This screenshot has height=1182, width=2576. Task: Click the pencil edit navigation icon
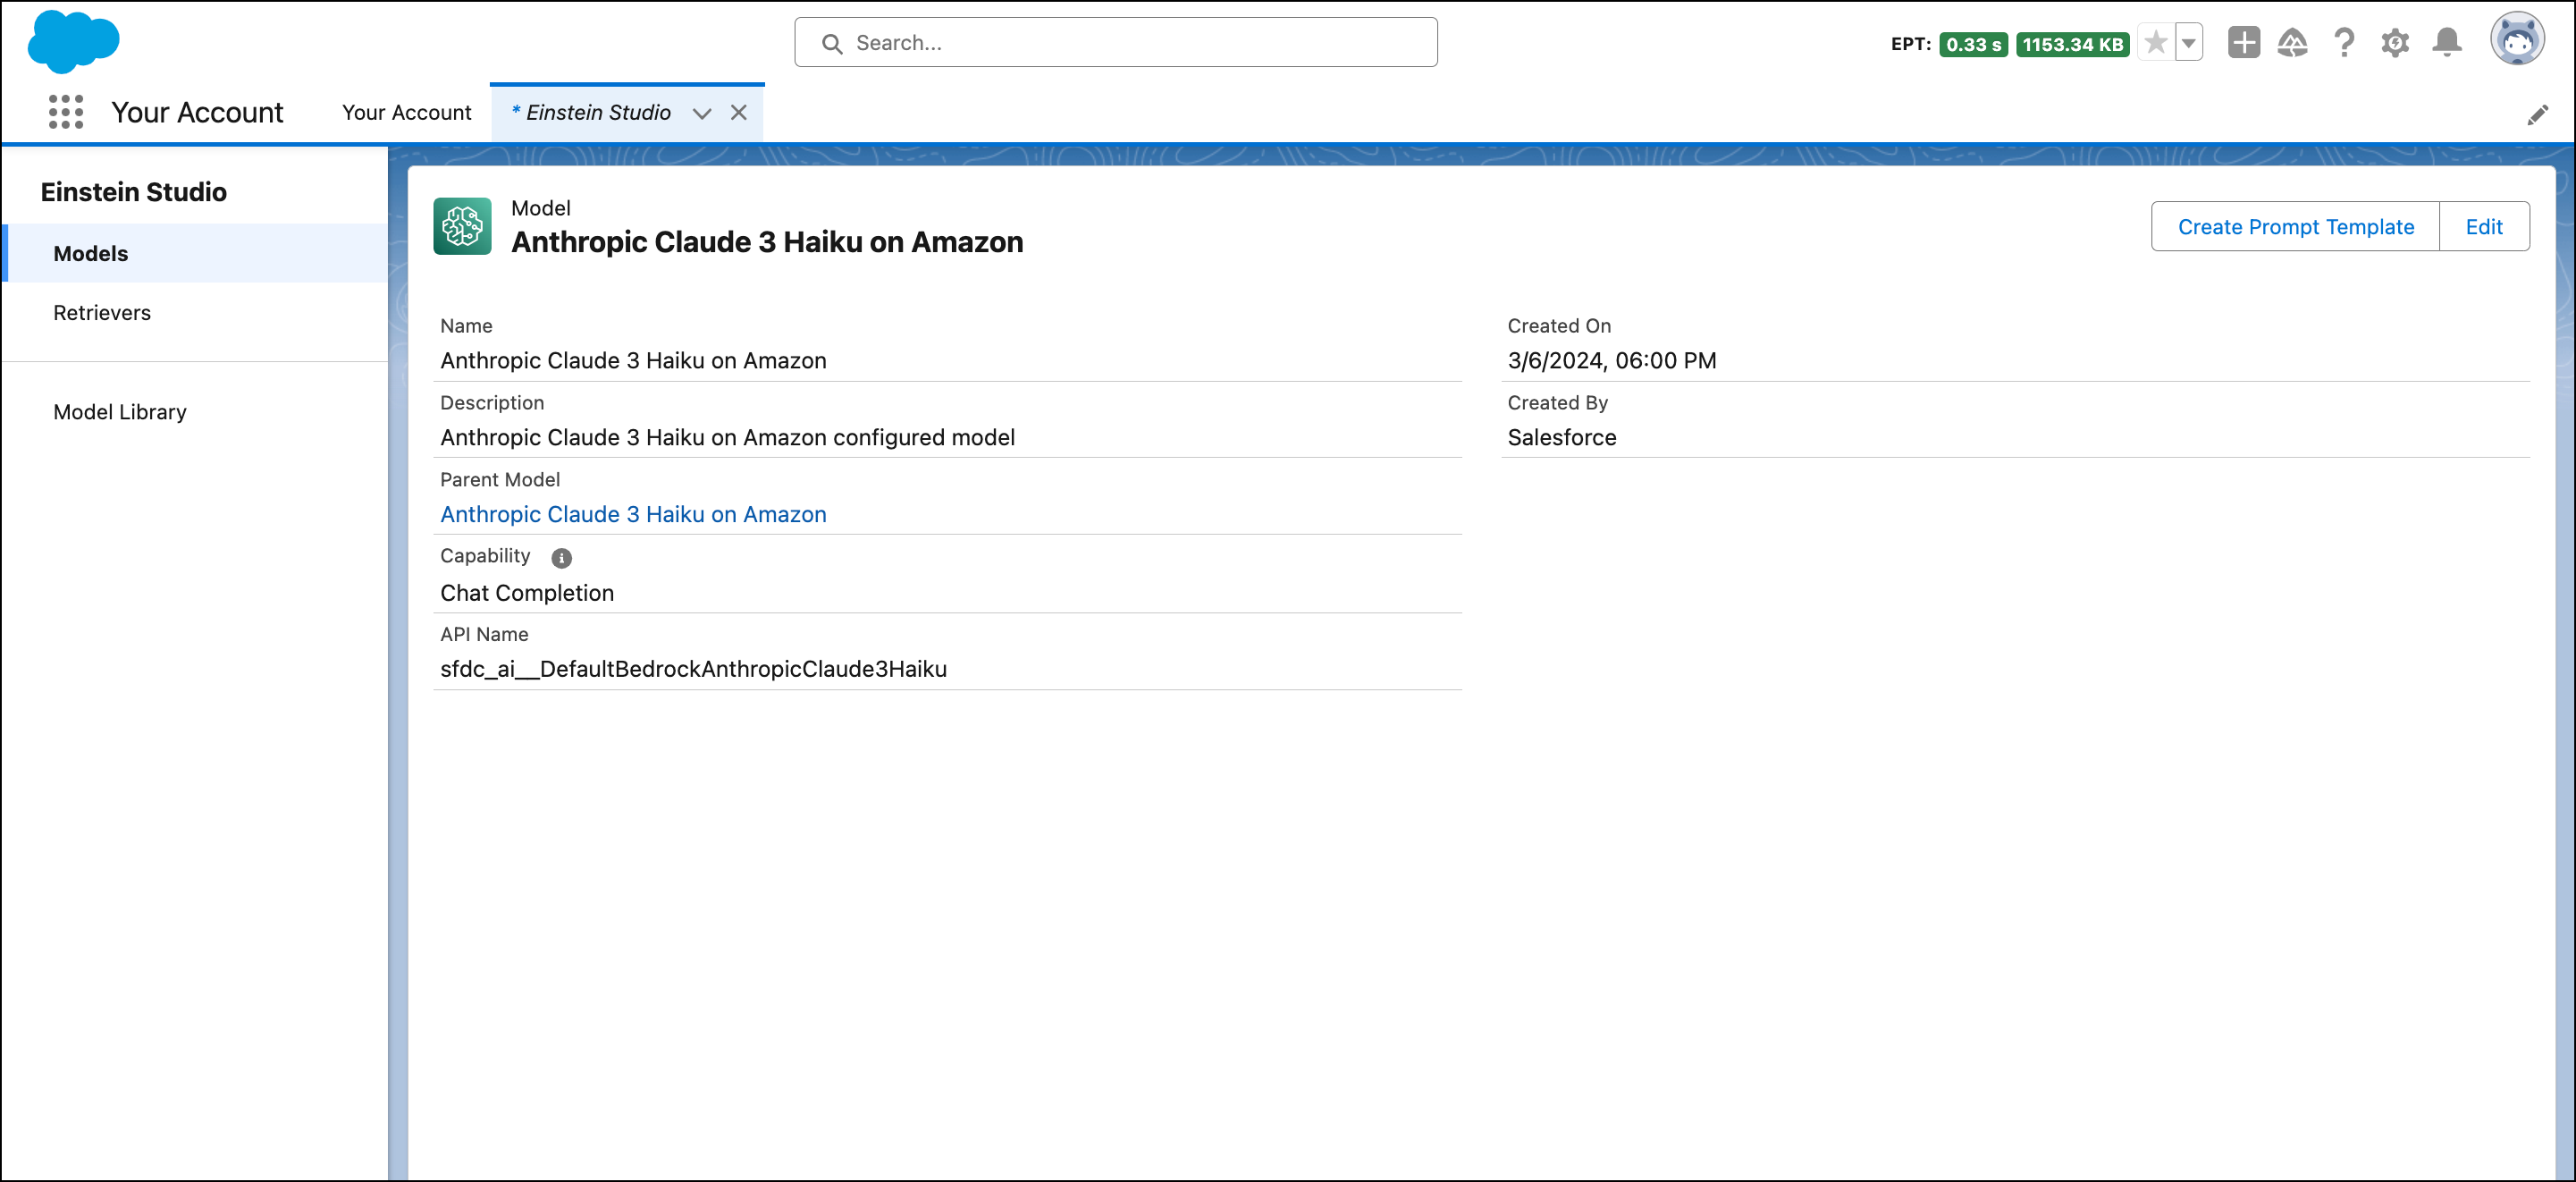click(2537, 115)
